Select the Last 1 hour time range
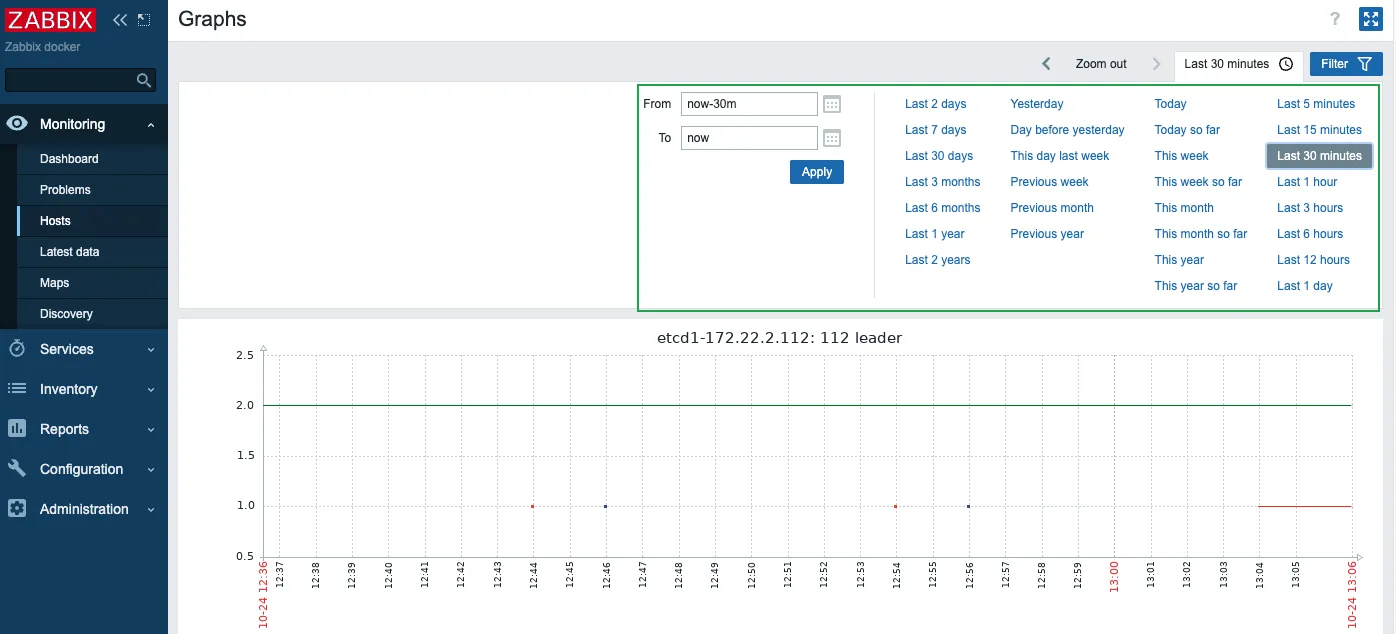This screenshot has height=634, width=1396. tap(1307, 181)
